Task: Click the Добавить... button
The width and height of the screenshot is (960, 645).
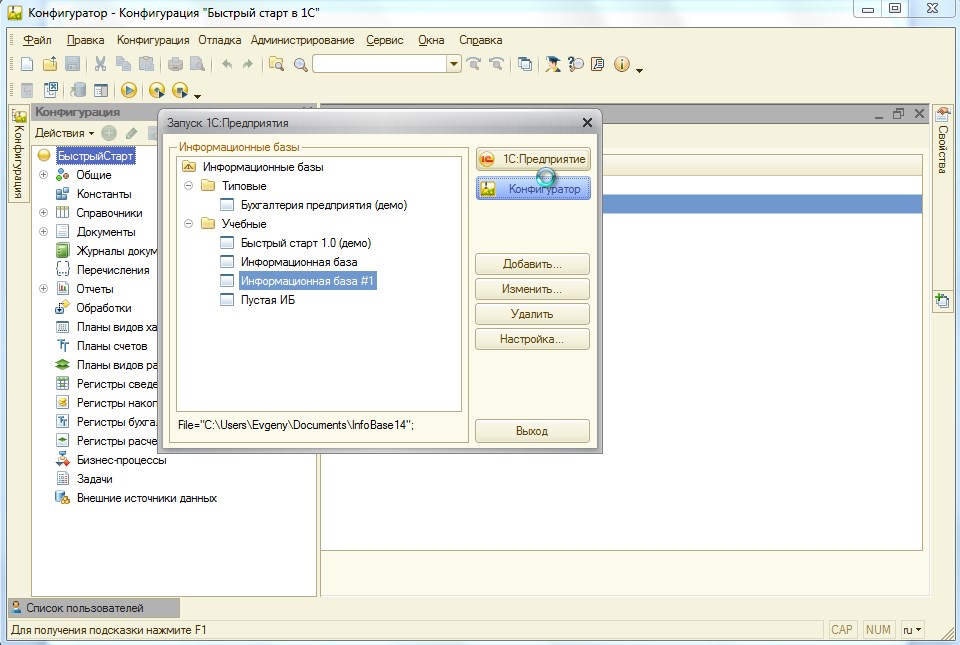Action: point(533,264)
